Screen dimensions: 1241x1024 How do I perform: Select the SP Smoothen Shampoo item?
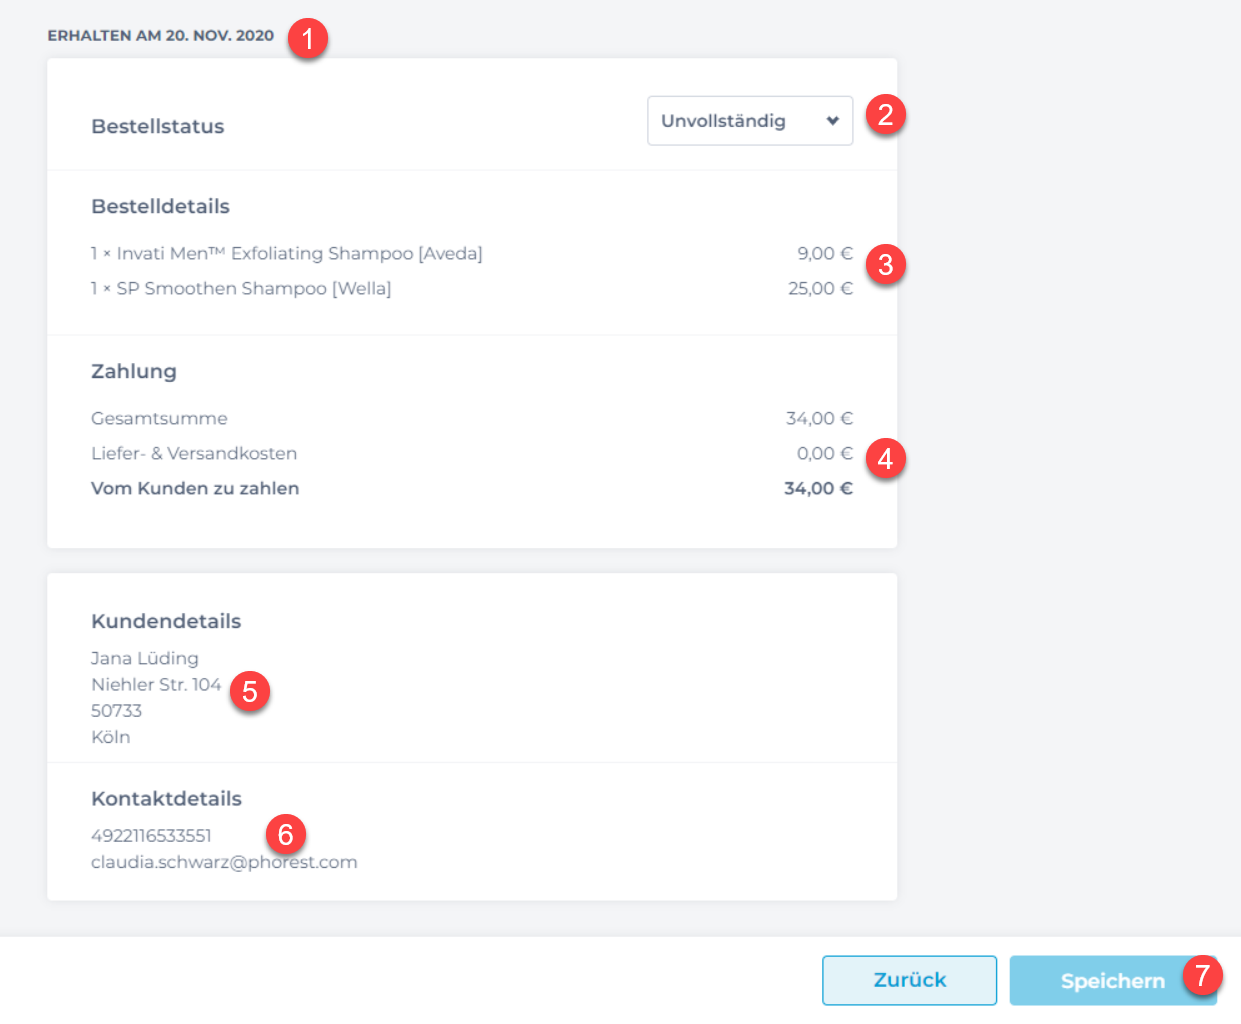point(241,289)
